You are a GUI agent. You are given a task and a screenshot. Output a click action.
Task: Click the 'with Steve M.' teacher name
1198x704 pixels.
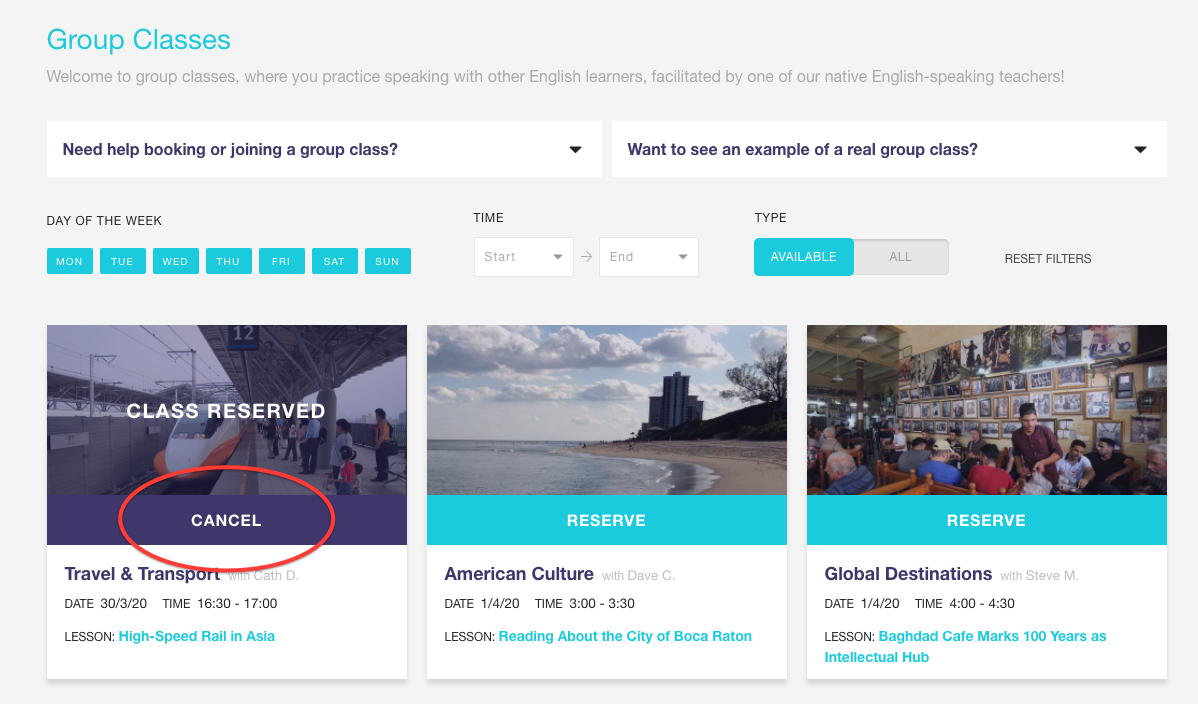[1039, 576]
